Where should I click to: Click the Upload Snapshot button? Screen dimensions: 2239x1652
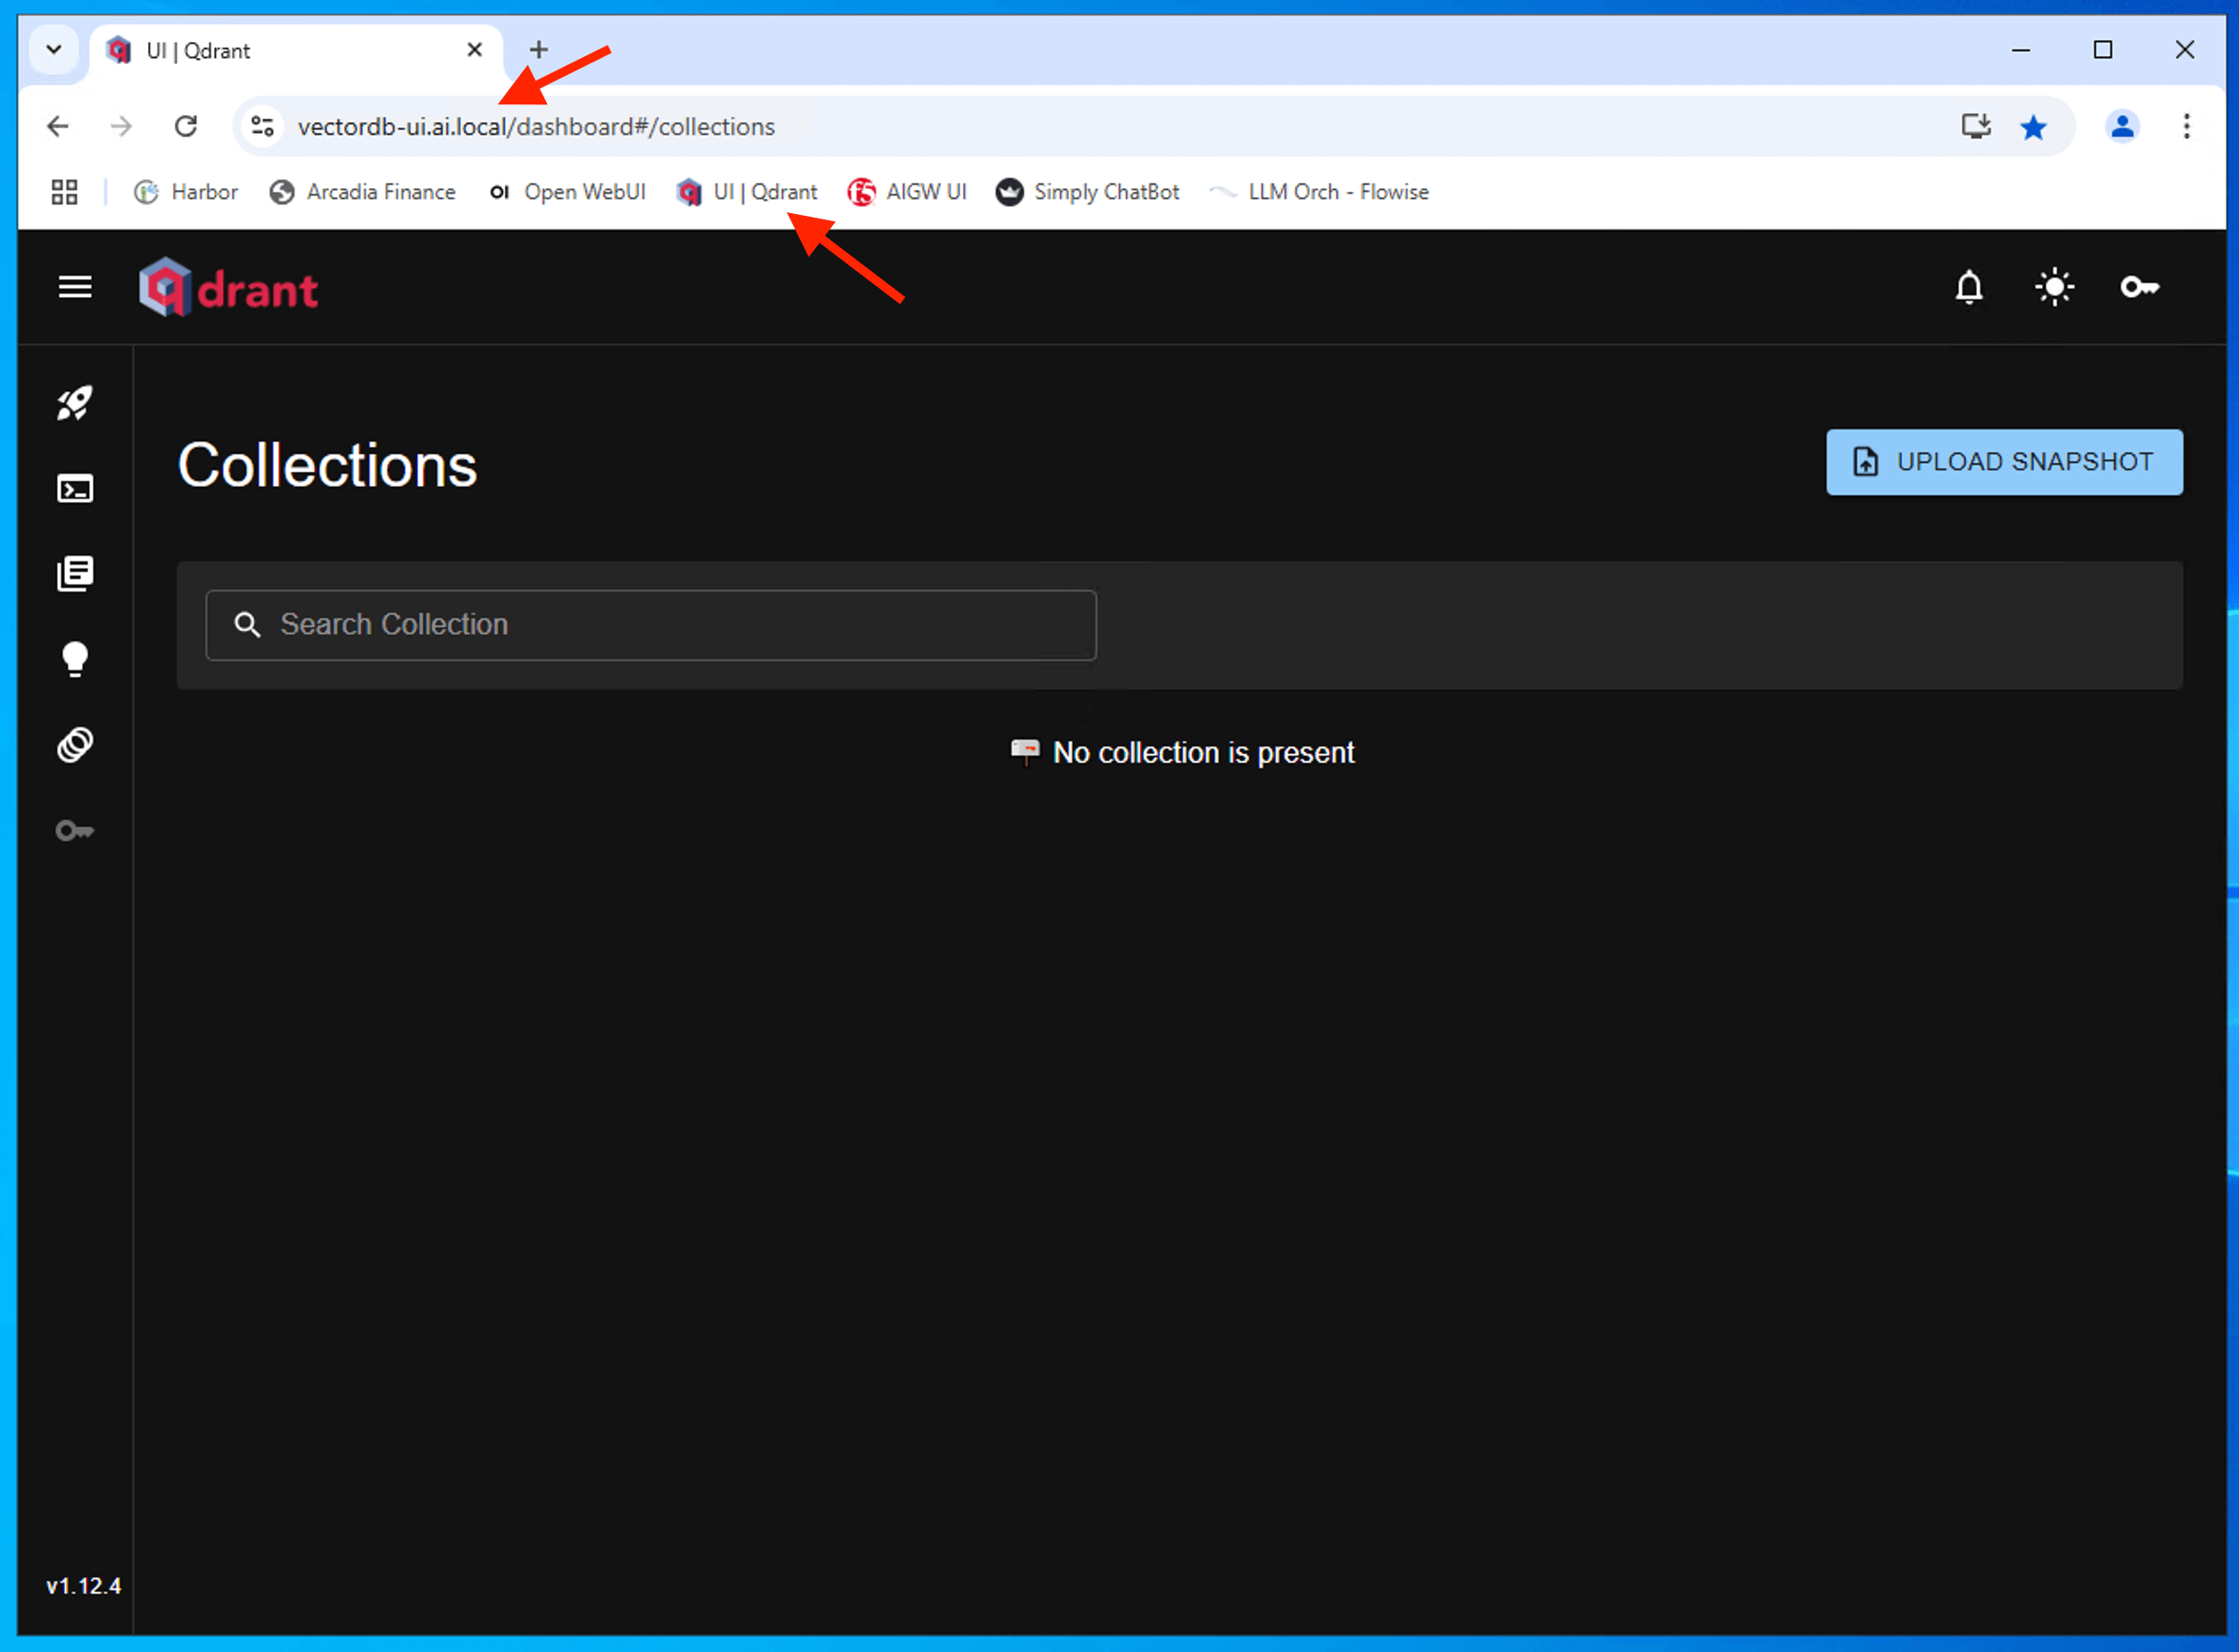[2004, 462]
